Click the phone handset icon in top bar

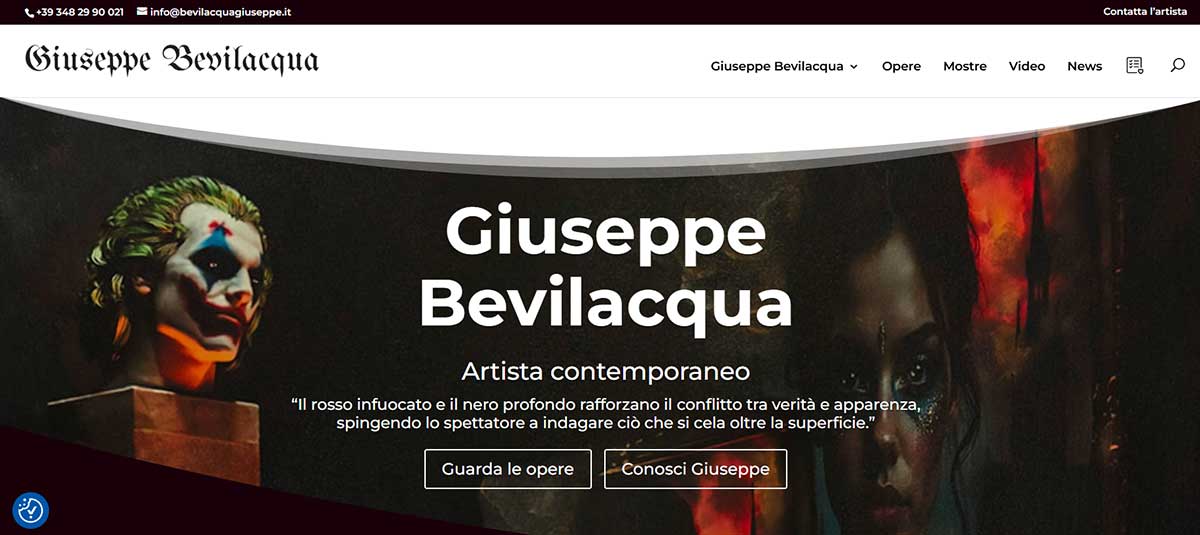[29, 12]
